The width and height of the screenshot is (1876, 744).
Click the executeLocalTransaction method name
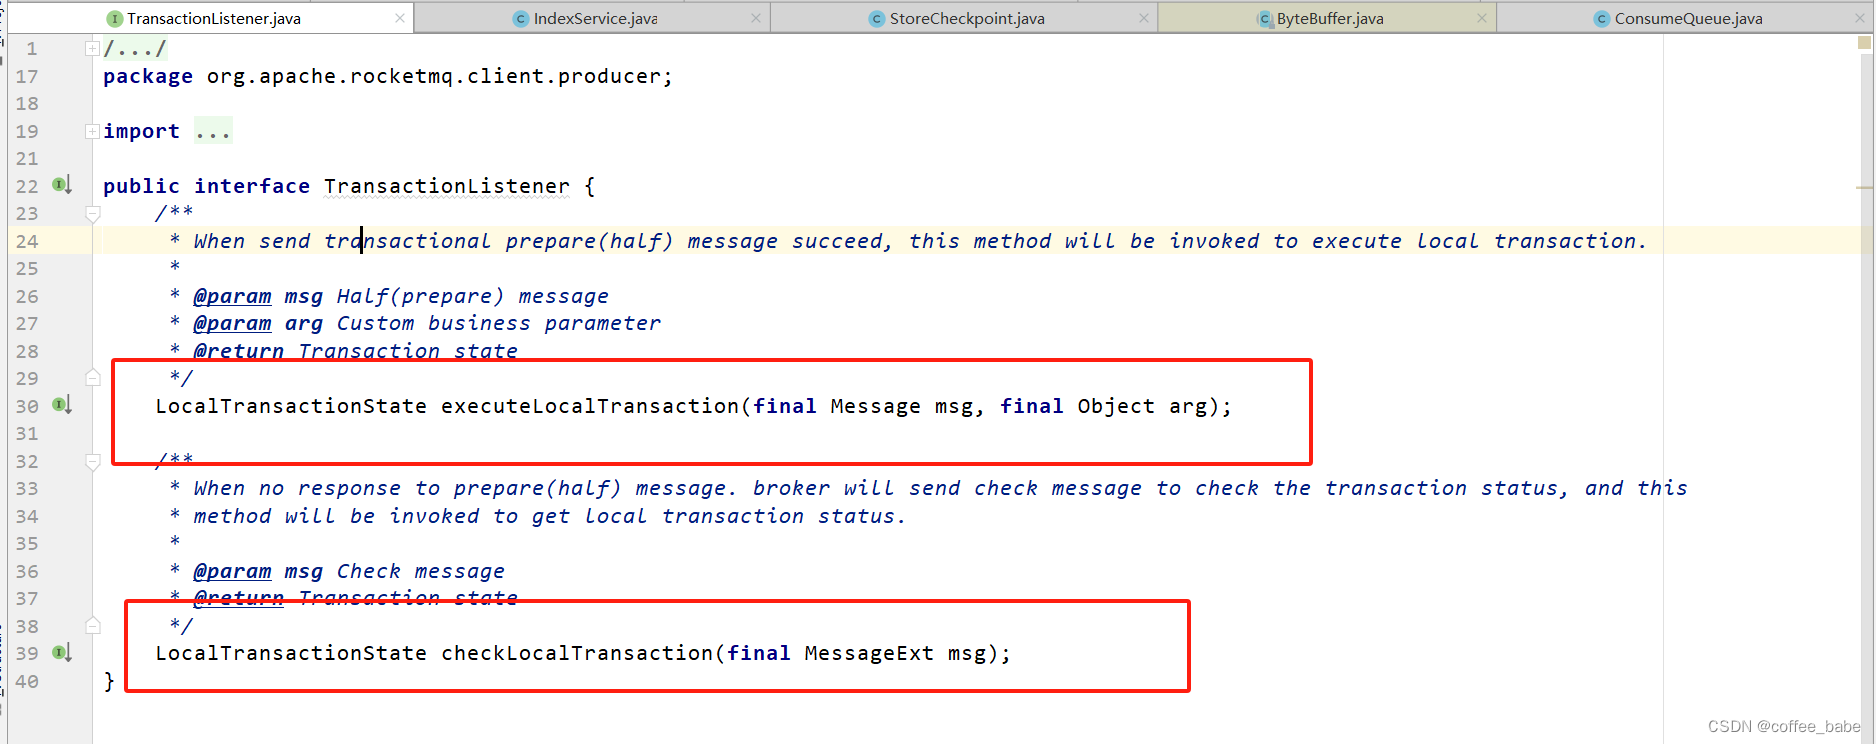[590, 406]
